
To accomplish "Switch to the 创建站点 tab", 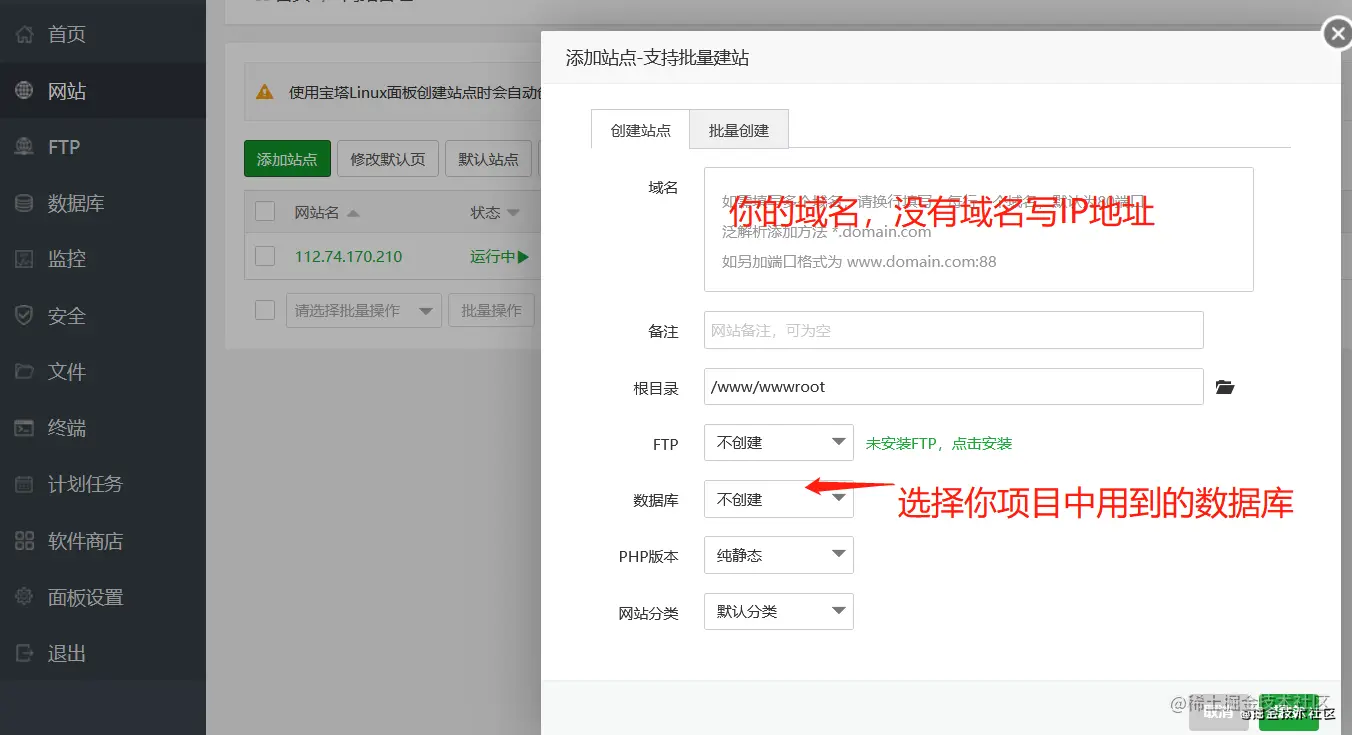I will [x=641, y=130].
